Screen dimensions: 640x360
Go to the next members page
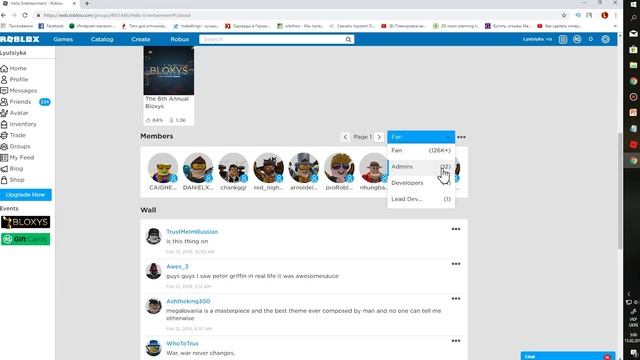(x=379, y=137)
